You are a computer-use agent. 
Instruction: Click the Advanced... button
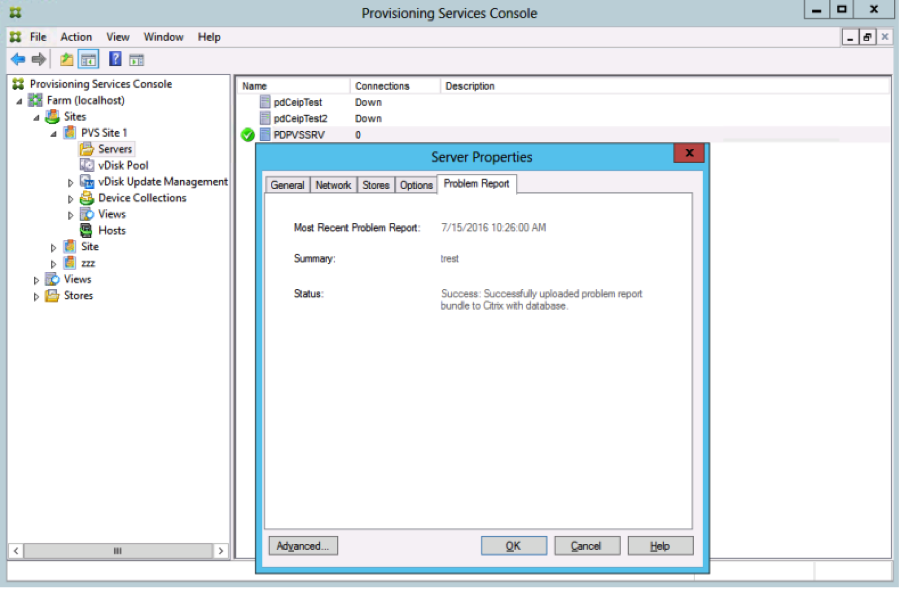(x=303, y=546)
